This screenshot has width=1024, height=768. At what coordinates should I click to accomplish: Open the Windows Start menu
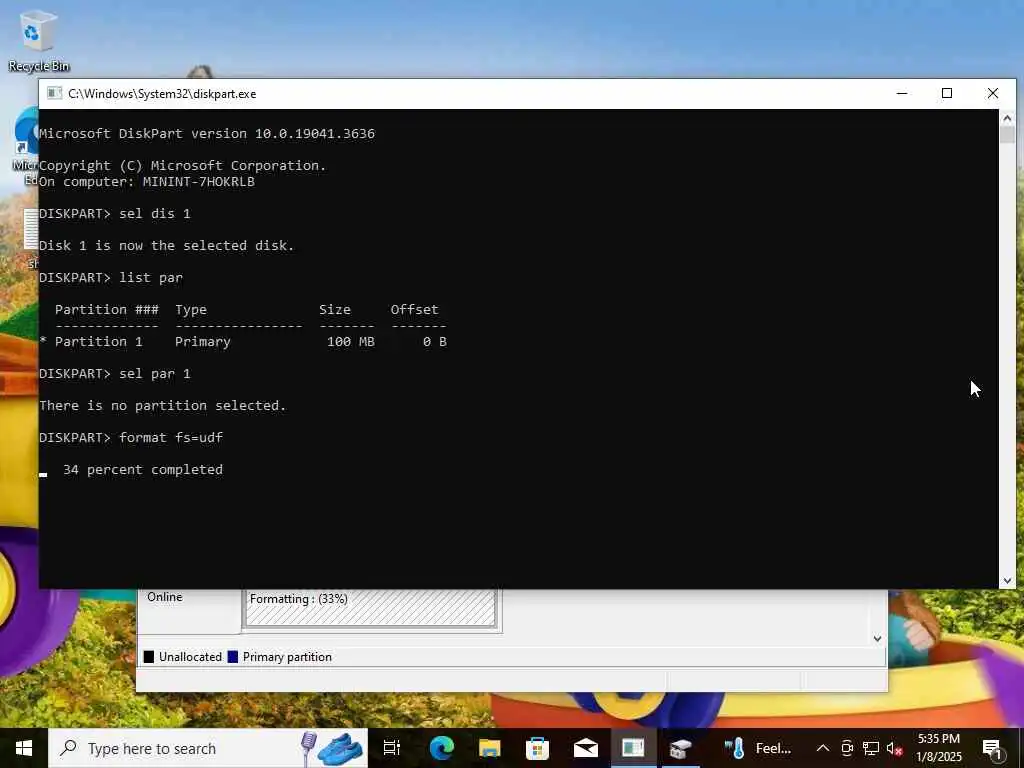[24, 748]
